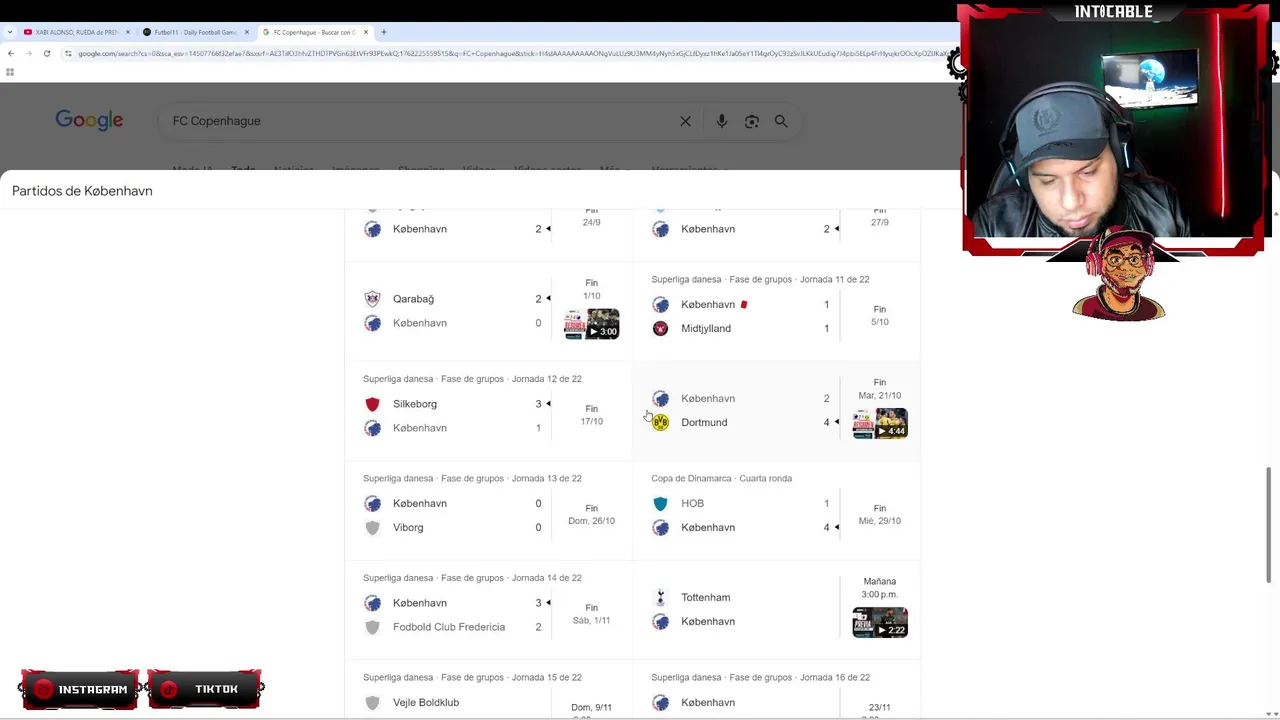The height and width of the screenshot is (720, 1280).
Task: Click the 'Fin Mié, 29/10' match date
Action: (x=880, y=515)
